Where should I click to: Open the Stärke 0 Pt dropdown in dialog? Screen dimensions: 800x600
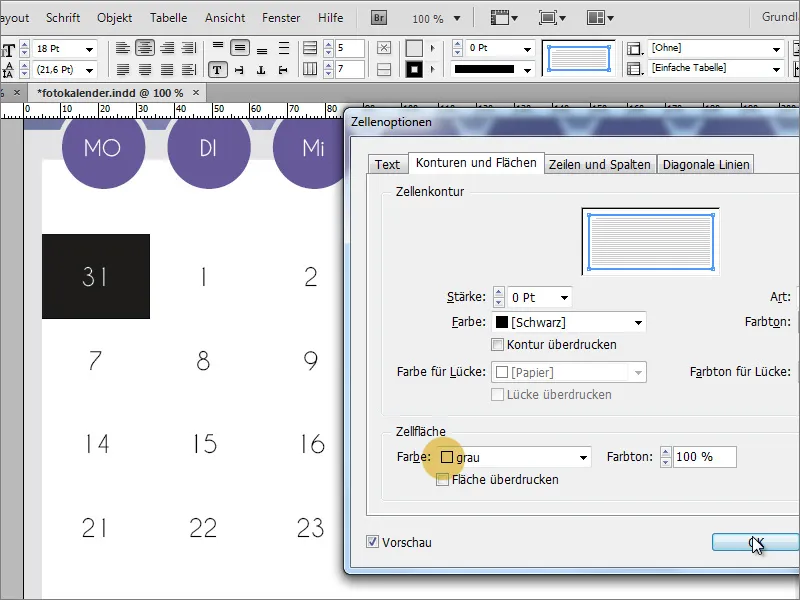point(564,297)
